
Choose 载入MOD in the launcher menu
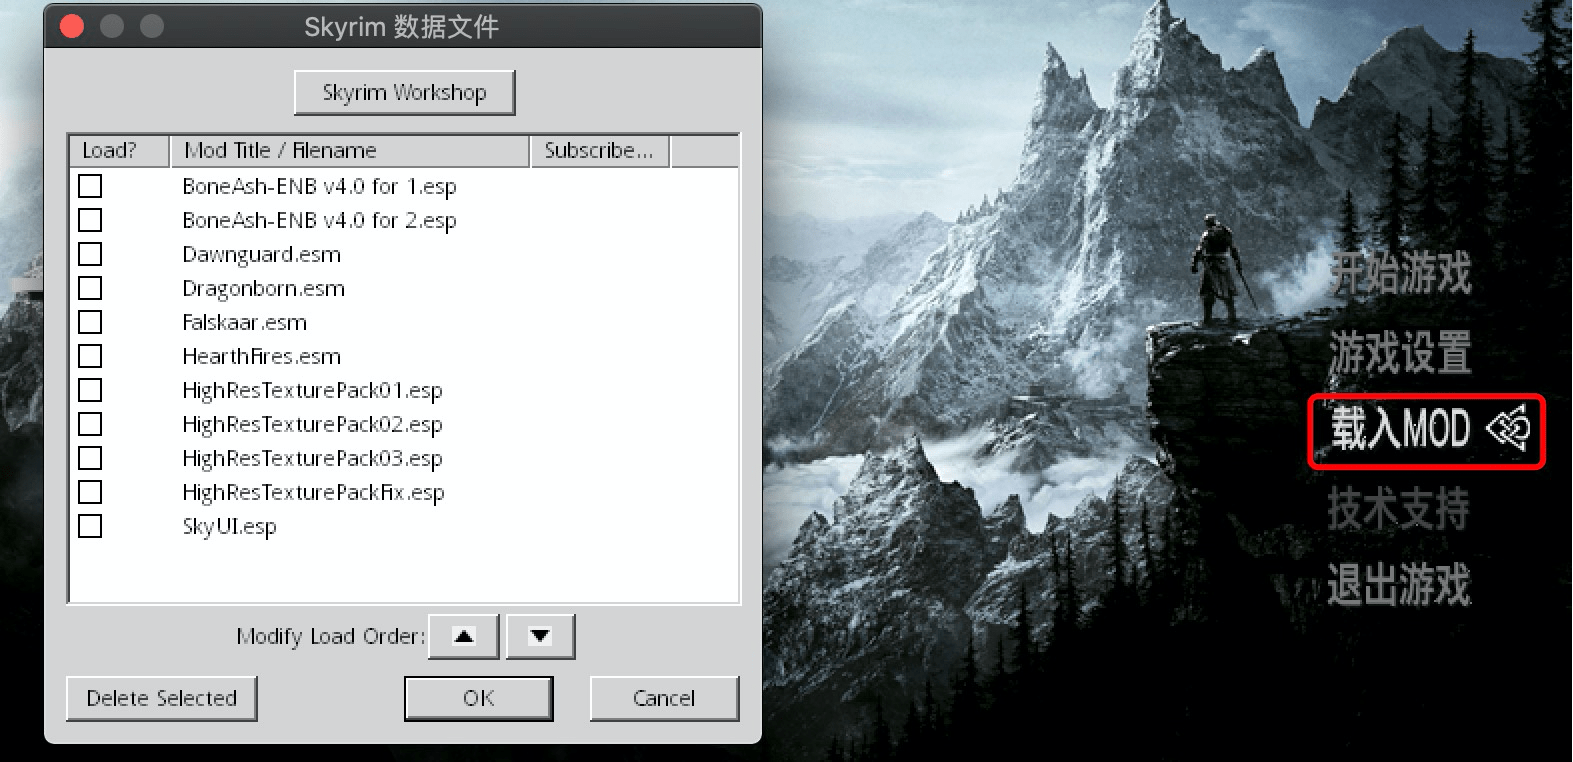1400,430
